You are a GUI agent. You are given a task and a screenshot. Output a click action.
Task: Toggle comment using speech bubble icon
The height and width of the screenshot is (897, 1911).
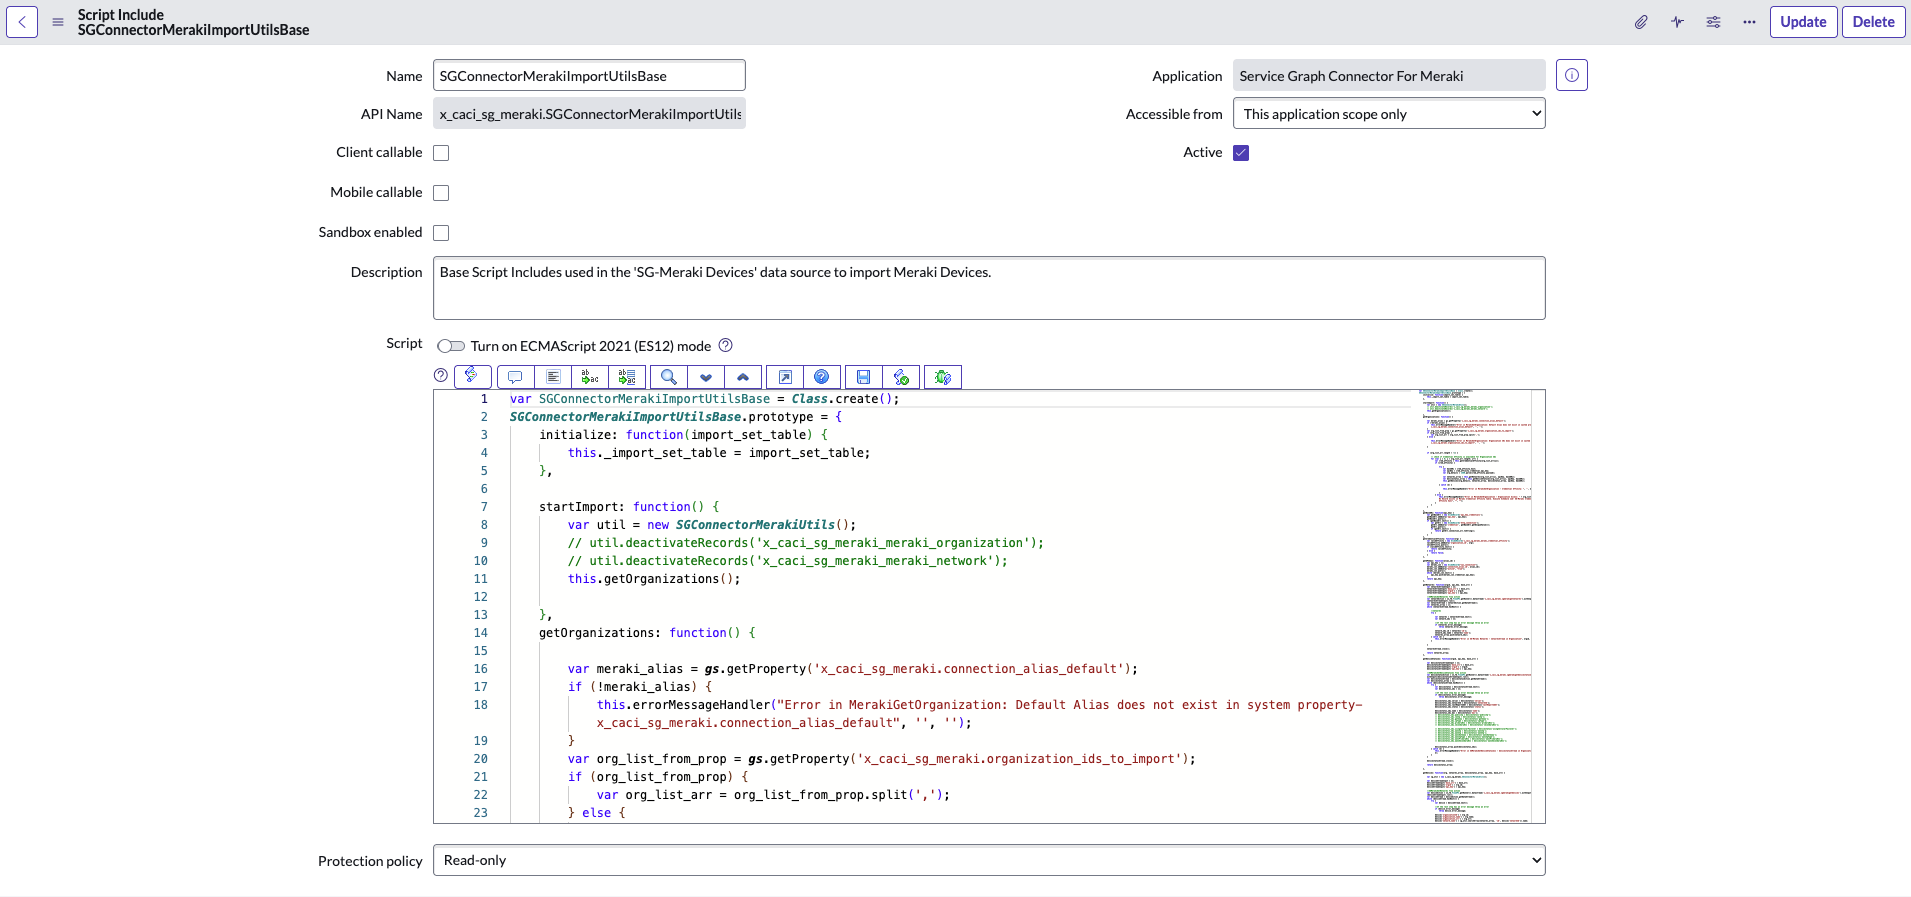pos(515,377)
